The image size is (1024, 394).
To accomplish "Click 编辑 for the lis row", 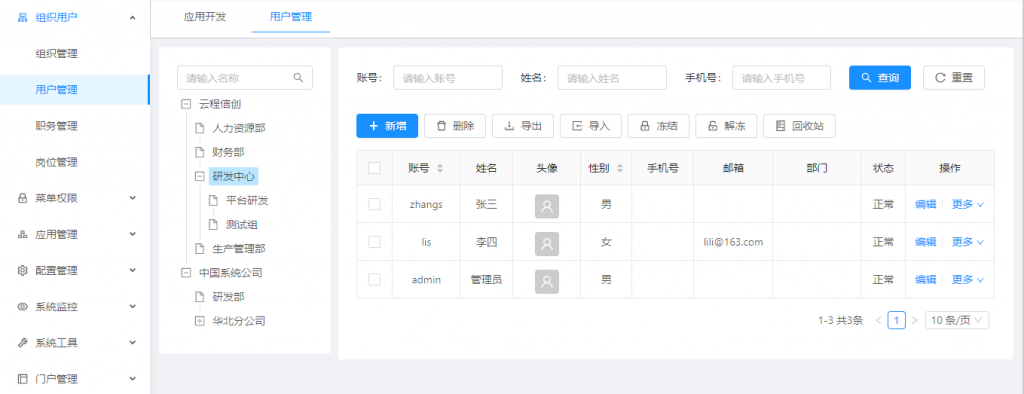I will (925, 242).
